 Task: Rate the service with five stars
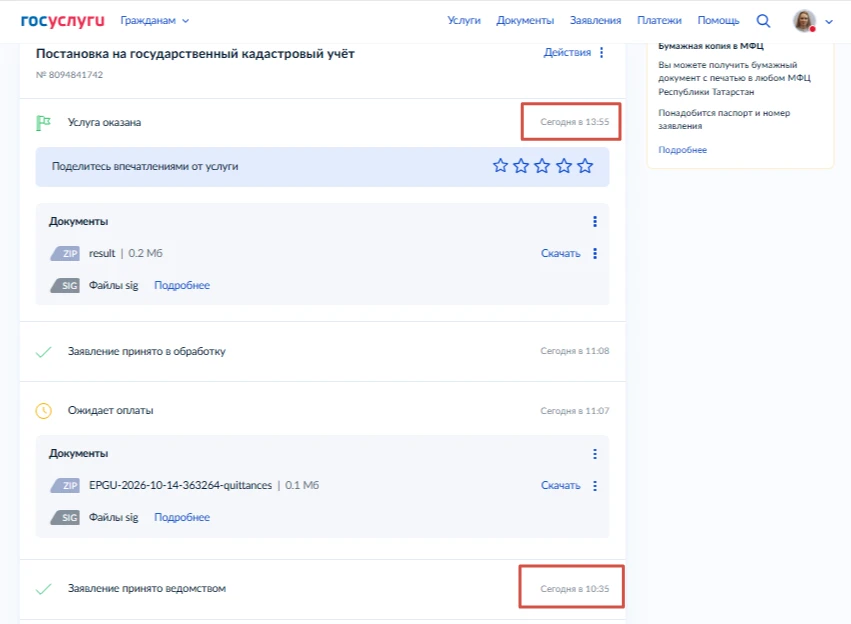[585, 165]
